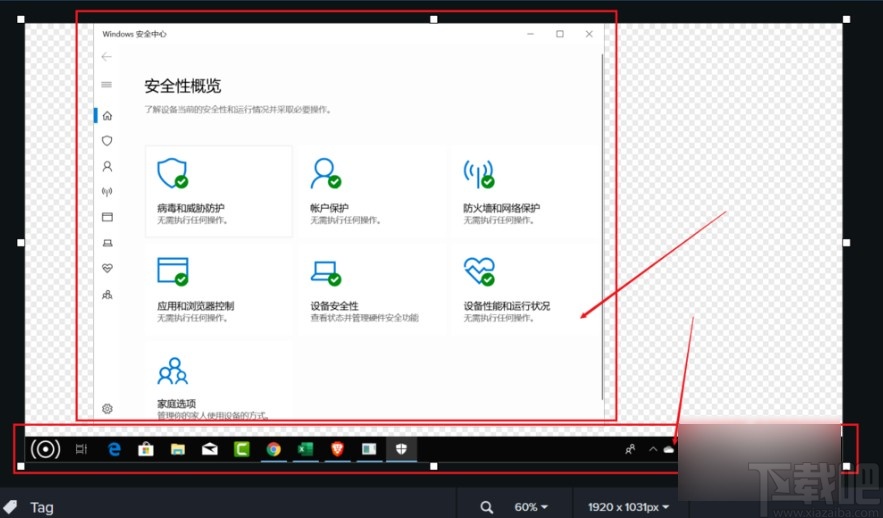Select the family group icon in the sidebar
Image resolution: width=883 pixels, height=518 pixels.
(x=107, y=294)
